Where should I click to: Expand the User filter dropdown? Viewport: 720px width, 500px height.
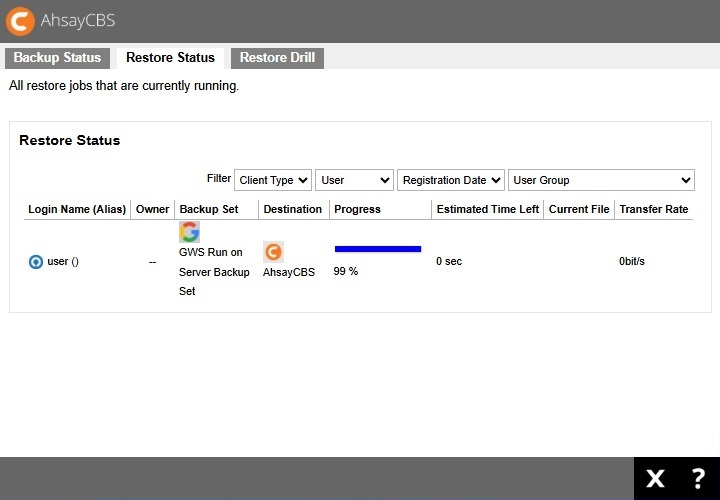pyautogui.click(x=354, y=180)
